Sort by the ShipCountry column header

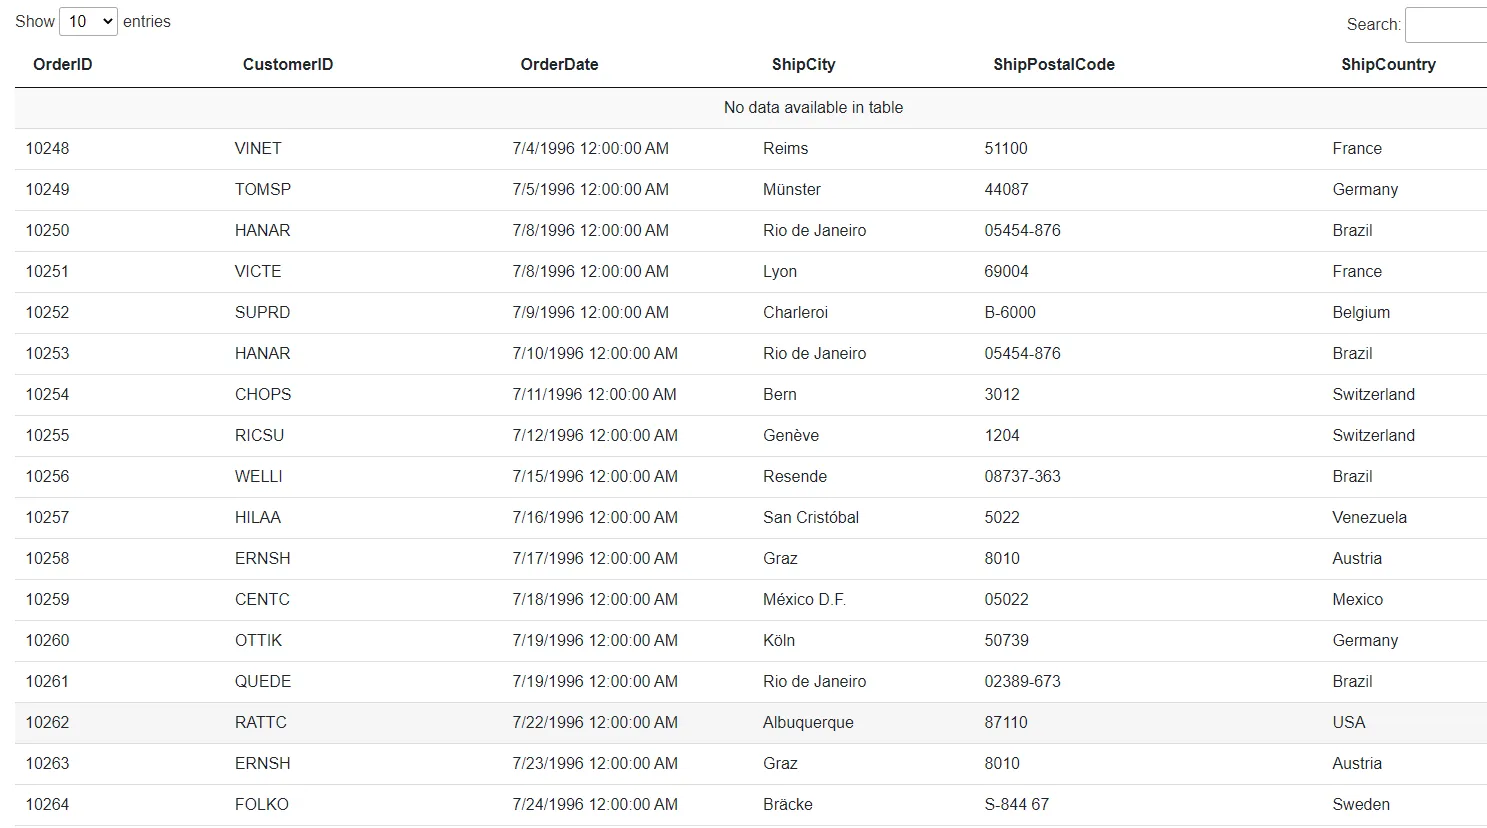coord(1388,65)
